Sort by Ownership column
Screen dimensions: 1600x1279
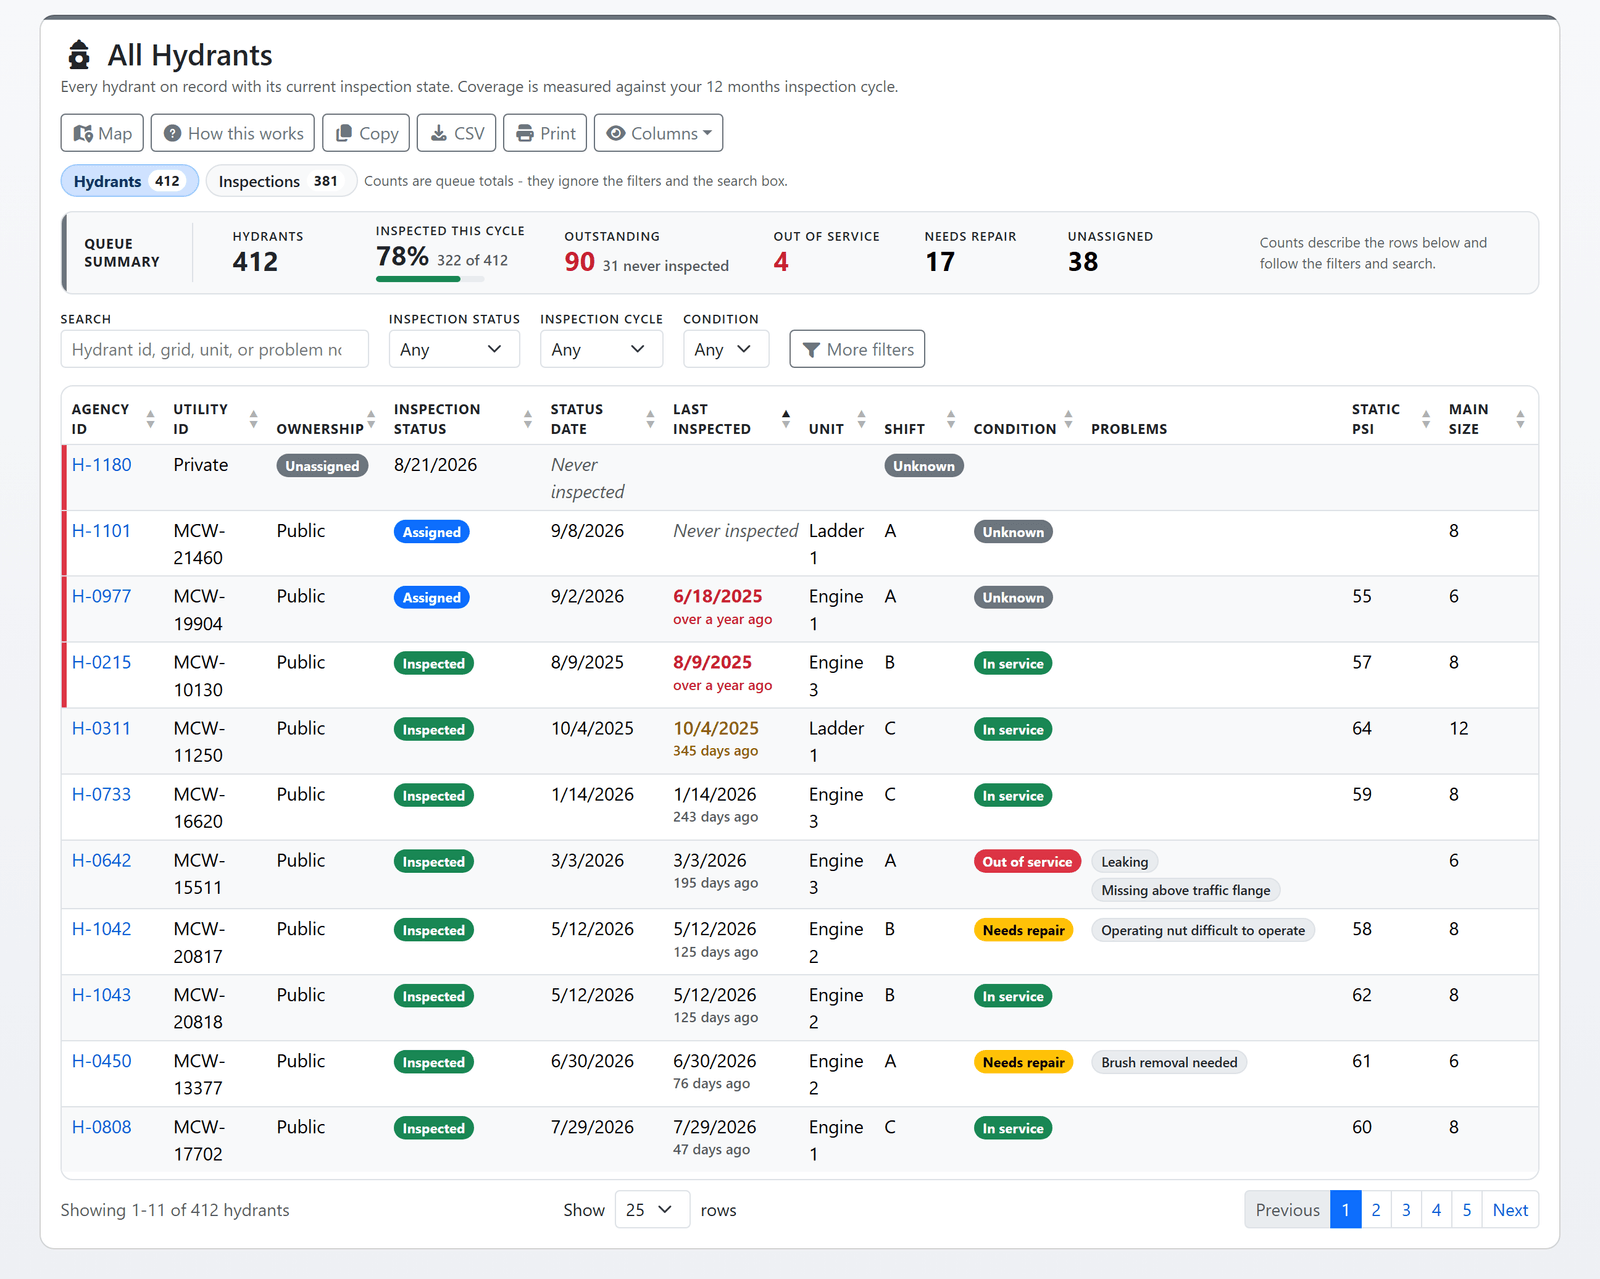pyautogui.click(x=325, y=419)
